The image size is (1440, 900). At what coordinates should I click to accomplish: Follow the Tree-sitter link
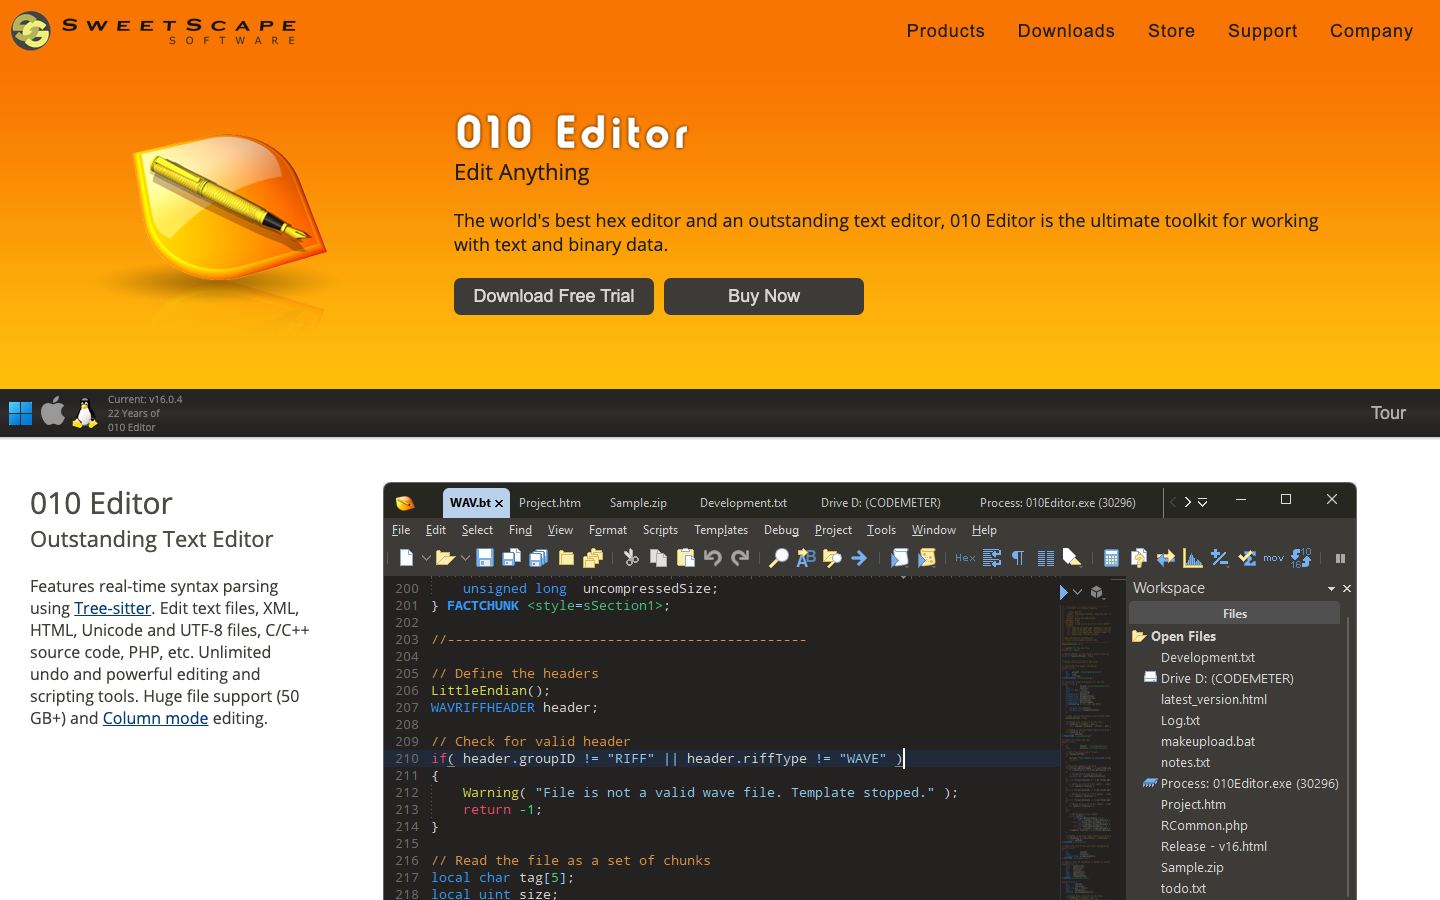click(112, 608)
